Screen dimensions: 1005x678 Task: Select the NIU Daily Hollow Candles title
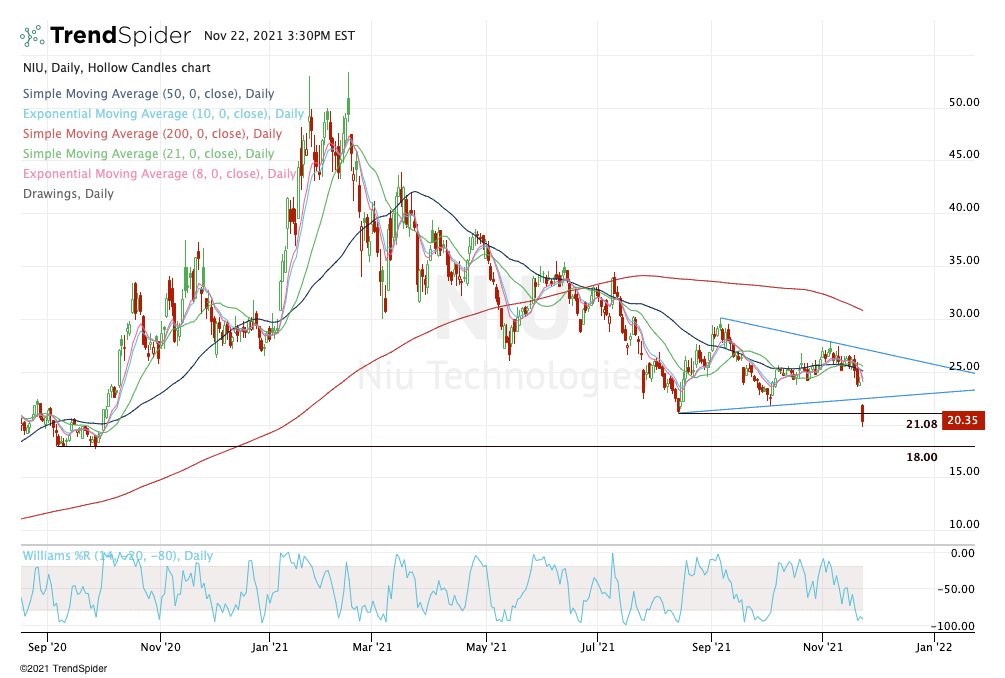click(x=115, y=68)
